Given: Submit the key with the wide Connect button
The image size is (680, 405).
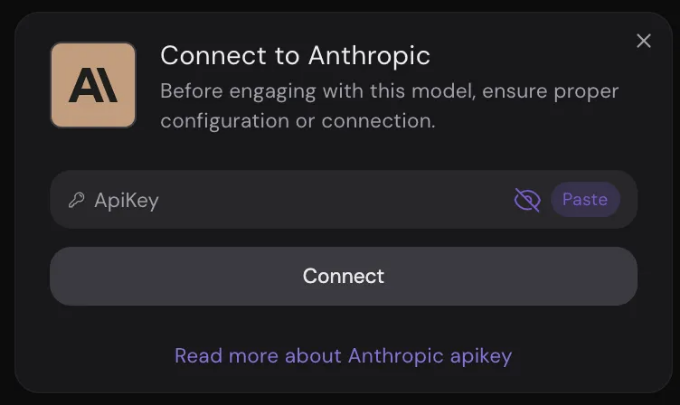Looking at the screenshot, I should (x=343, y=276).
